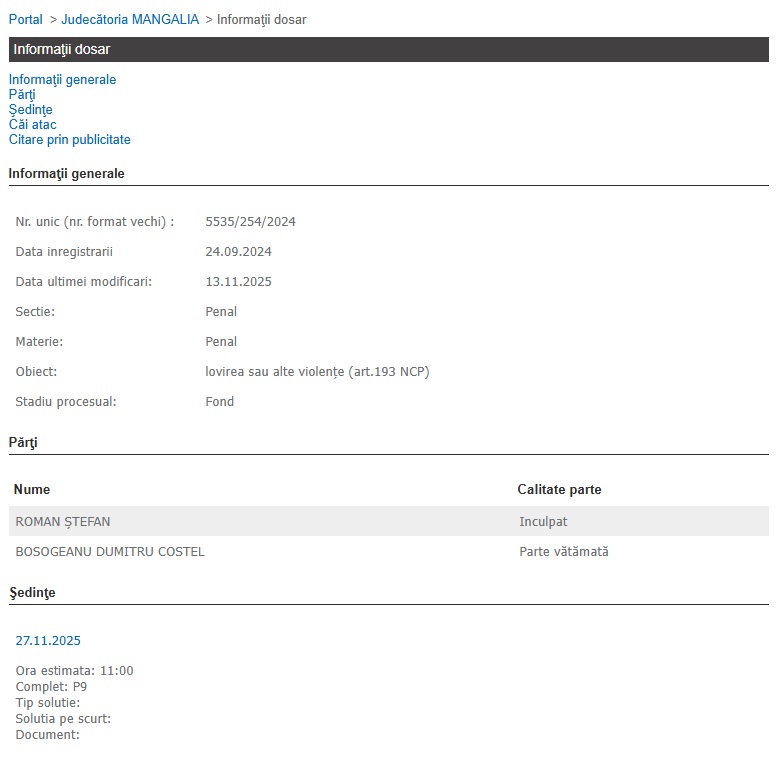Open the Portal breadcrumb link
Image resolution: width=778 pixels, height=760 pixels.
tap(25, 19)
